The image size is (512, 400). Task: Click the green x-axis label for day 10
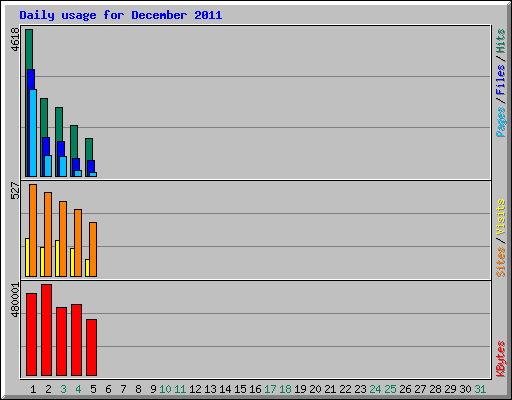[x=165, y=389]
